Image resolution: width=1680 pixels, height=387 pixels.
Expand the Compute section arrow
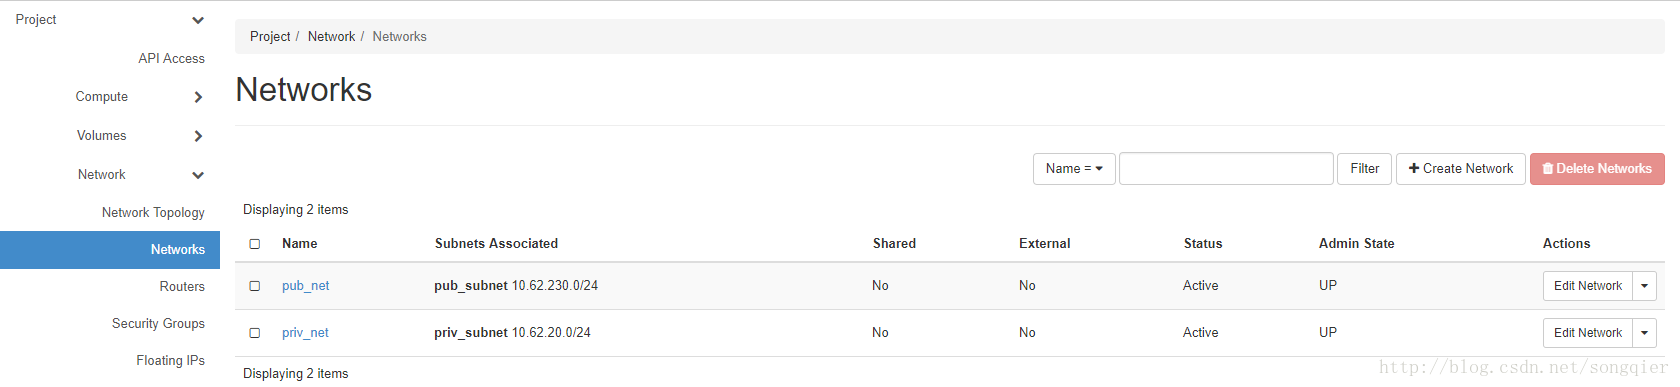(198, 97)
